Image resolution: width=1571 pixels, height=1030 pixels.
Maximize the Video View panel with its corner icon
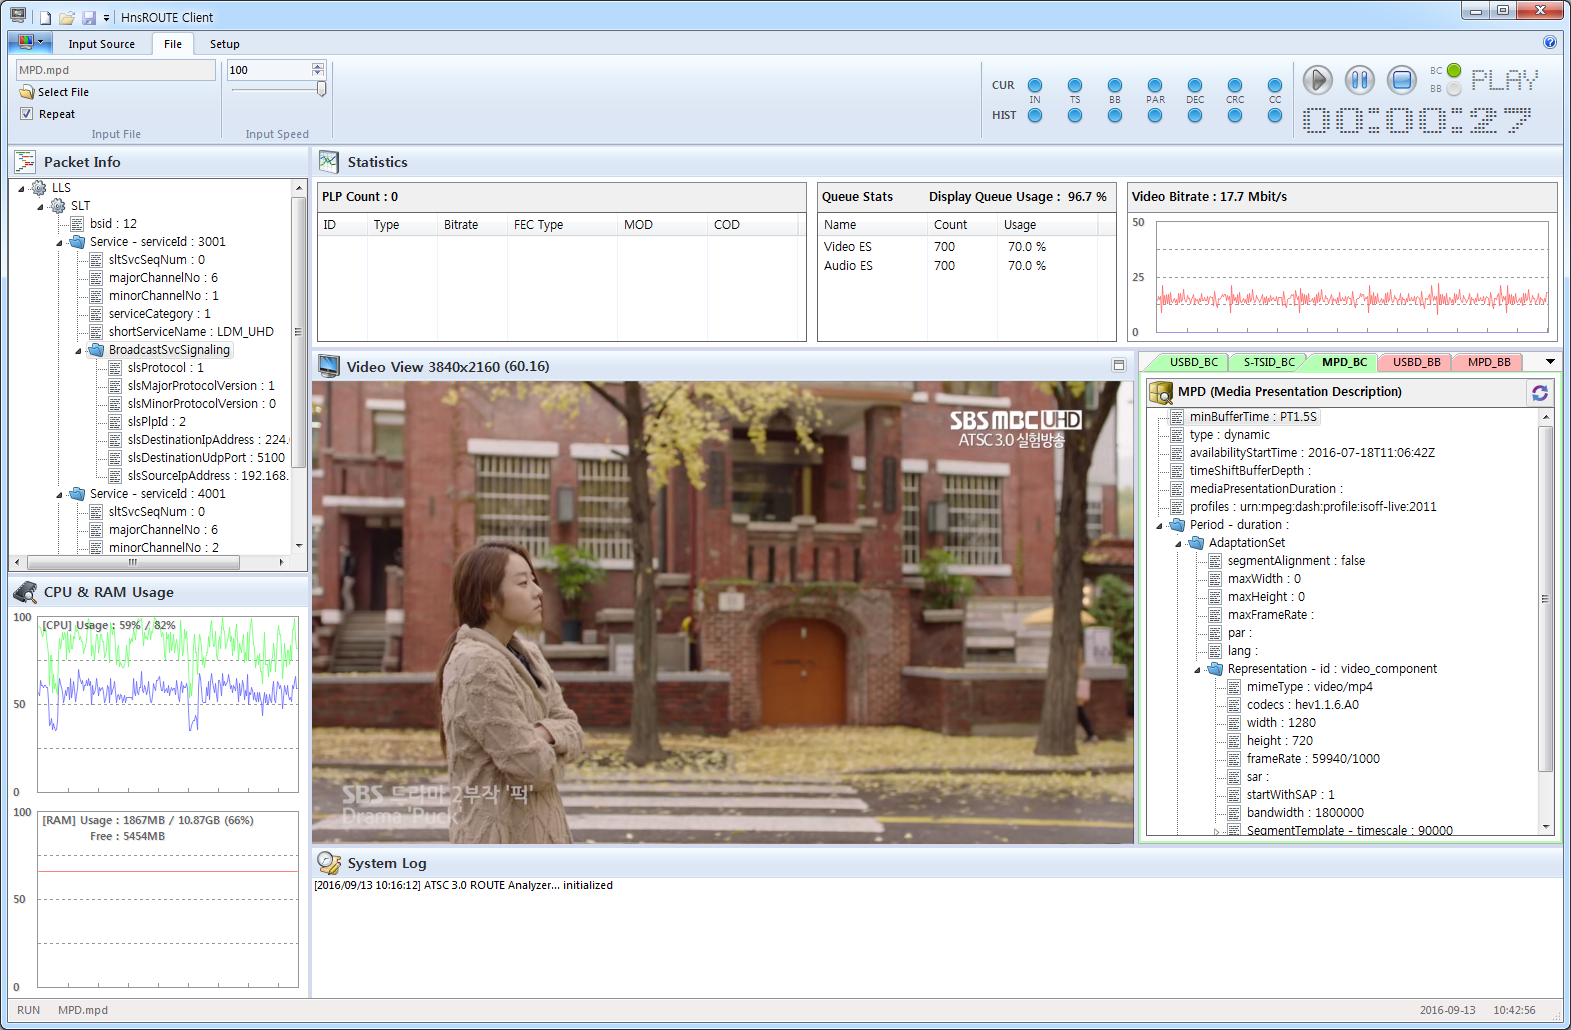point(1119,366)
